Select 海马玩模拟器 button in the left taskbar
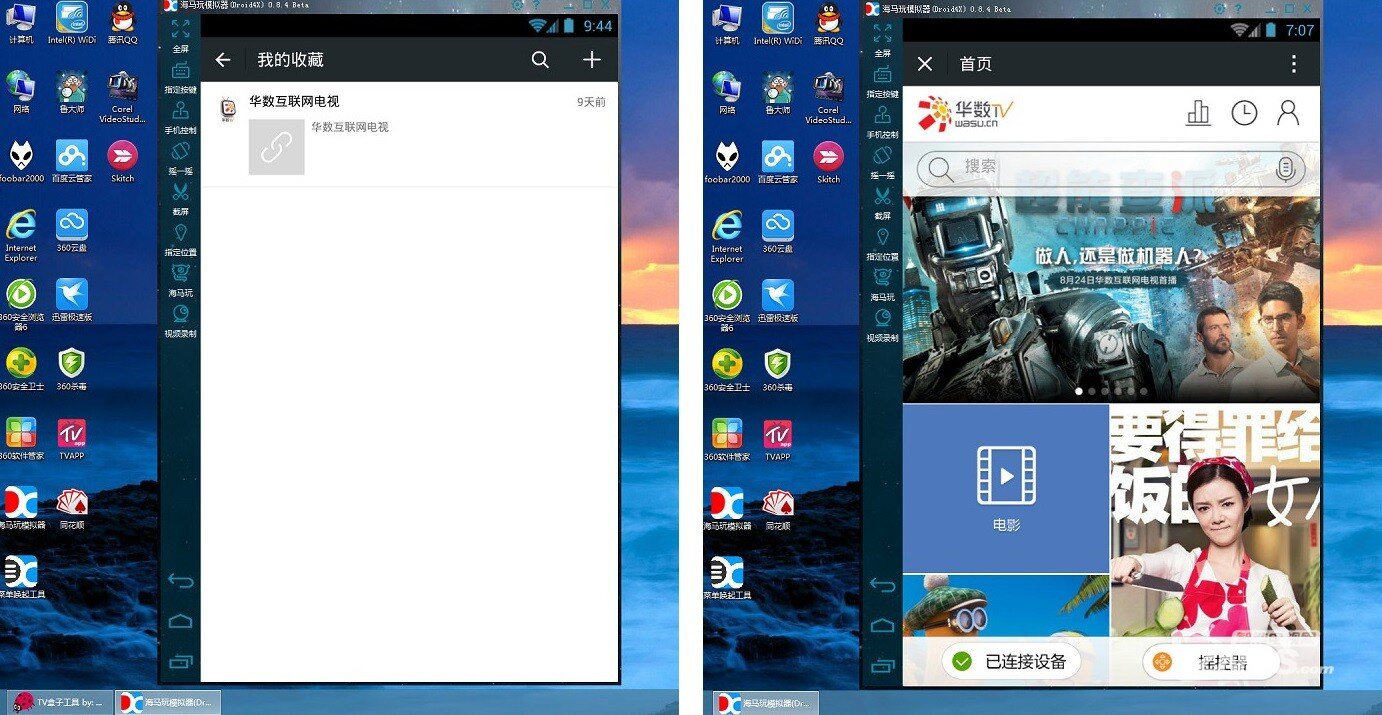The width and height of the screenshot is (1382, 715). click(167, 702)
